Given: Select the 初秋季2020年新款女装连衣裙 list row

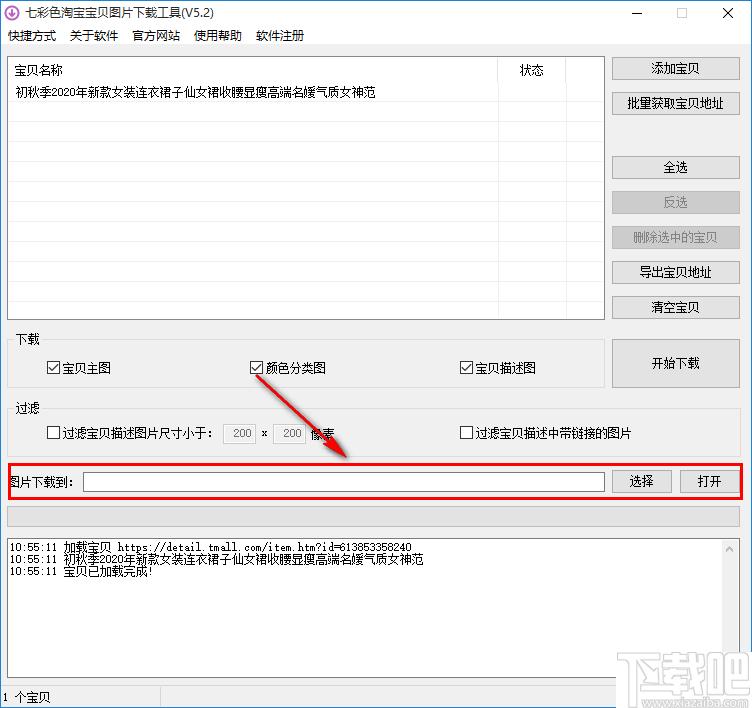Looking at the screenshot, I should [x=306, y=92].
